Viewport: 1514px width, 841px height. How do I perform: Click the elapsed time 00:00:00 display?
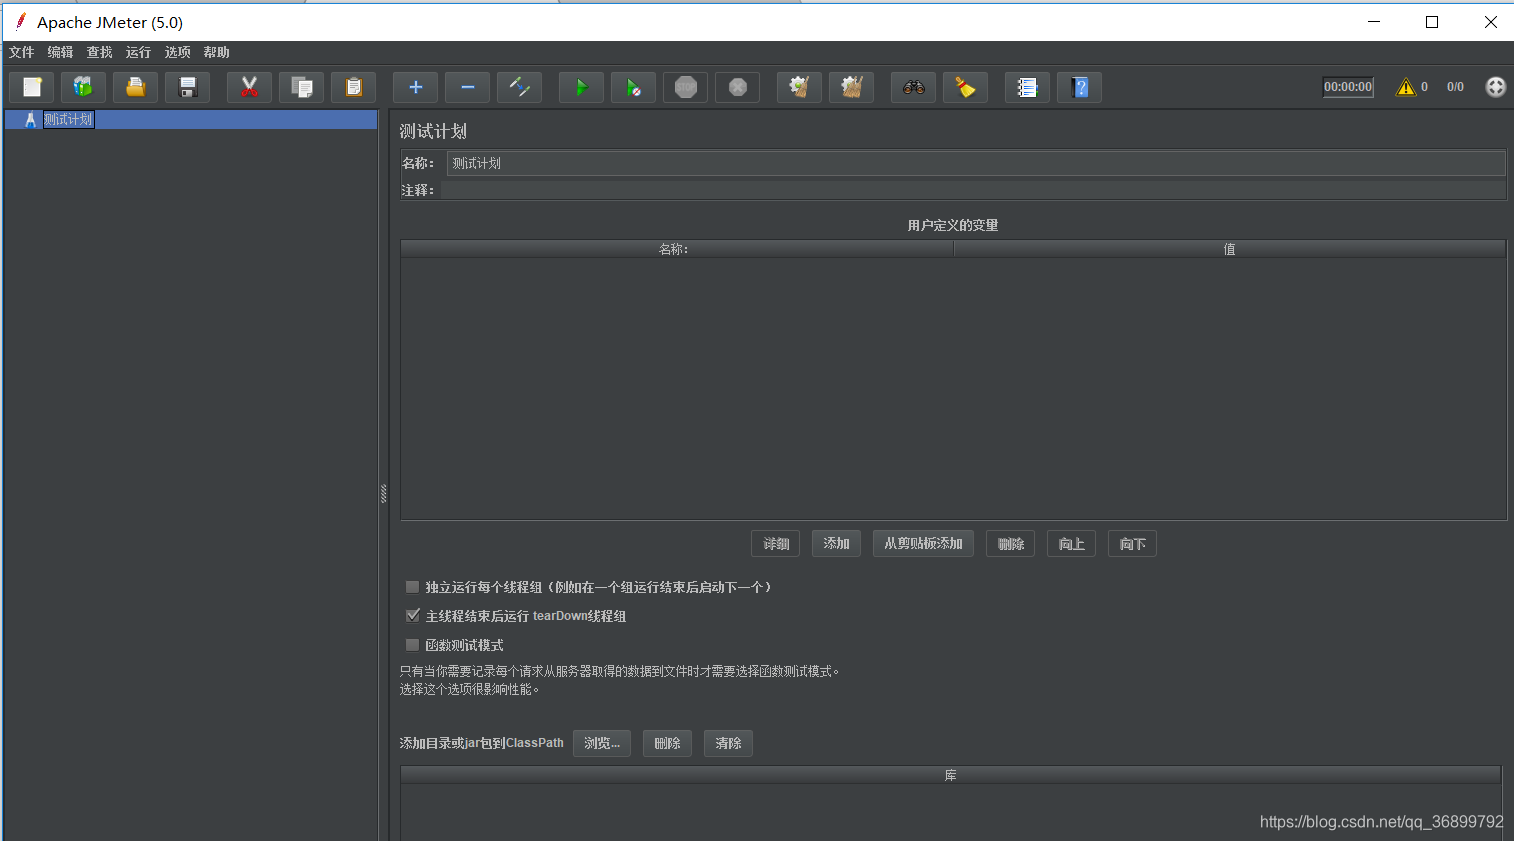[1348, 87]
